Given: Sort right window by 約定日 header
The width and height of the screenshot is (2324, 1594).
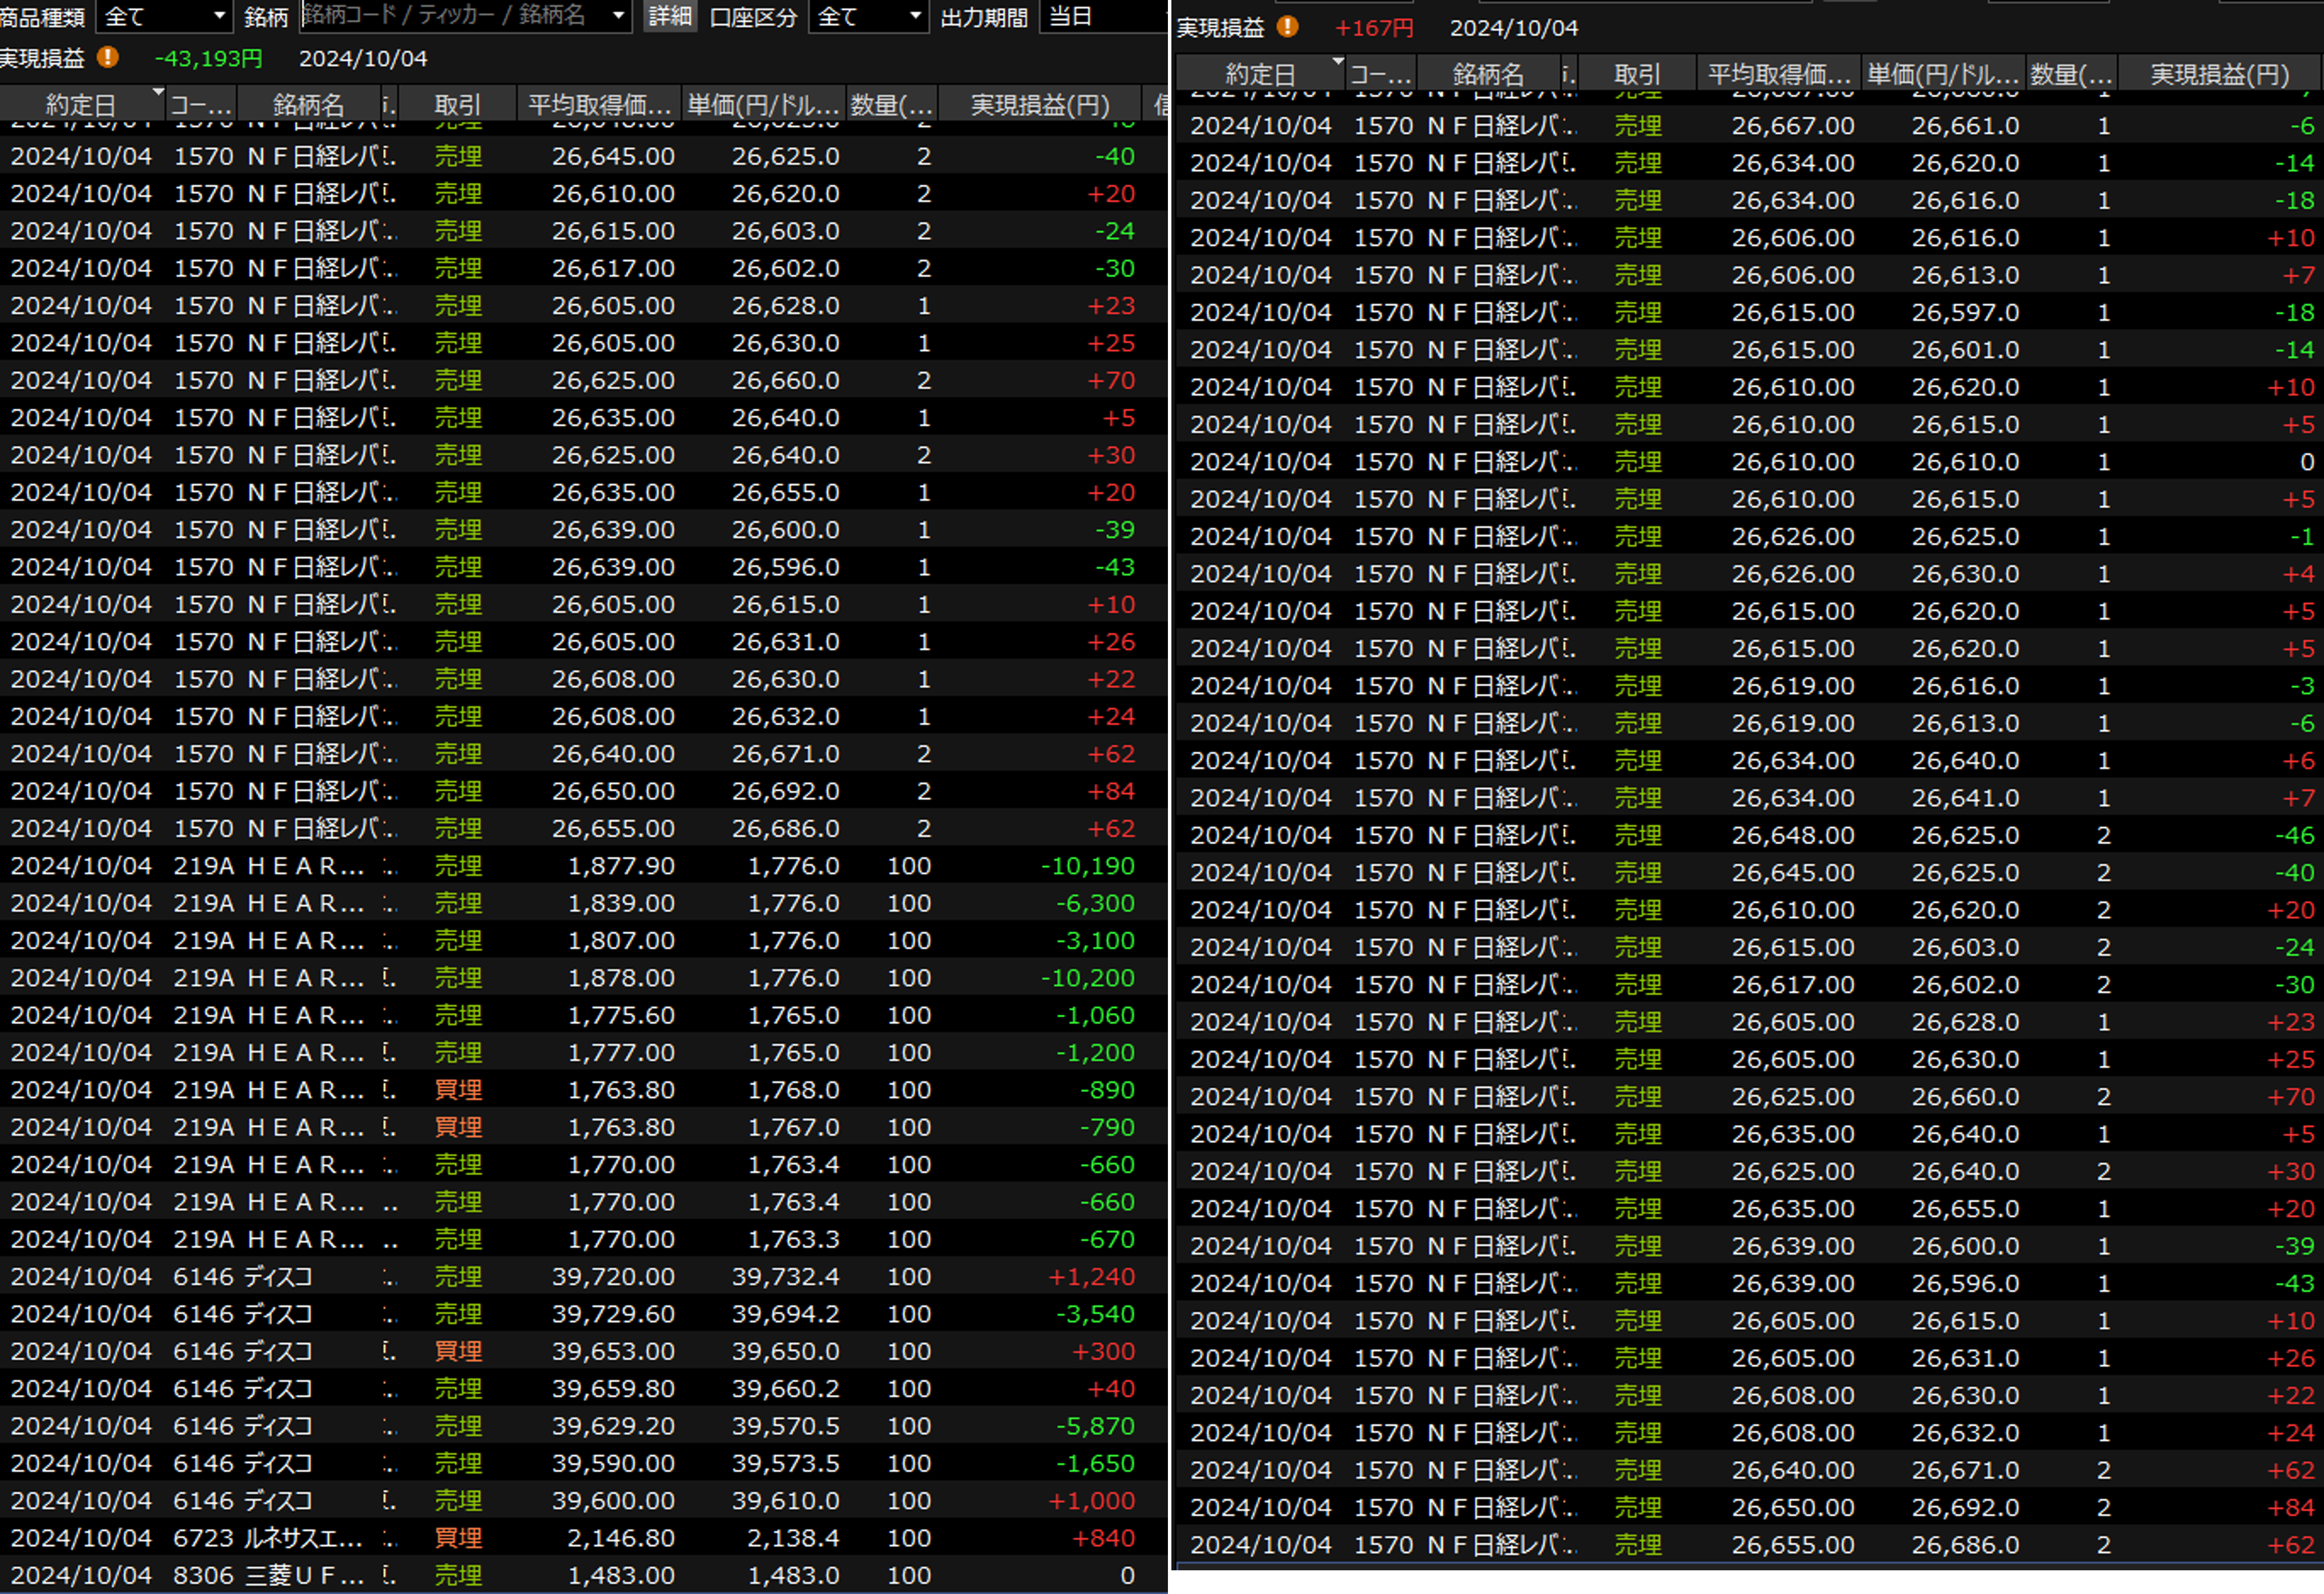Looking at the screenshot, I should click(1260, 73).
